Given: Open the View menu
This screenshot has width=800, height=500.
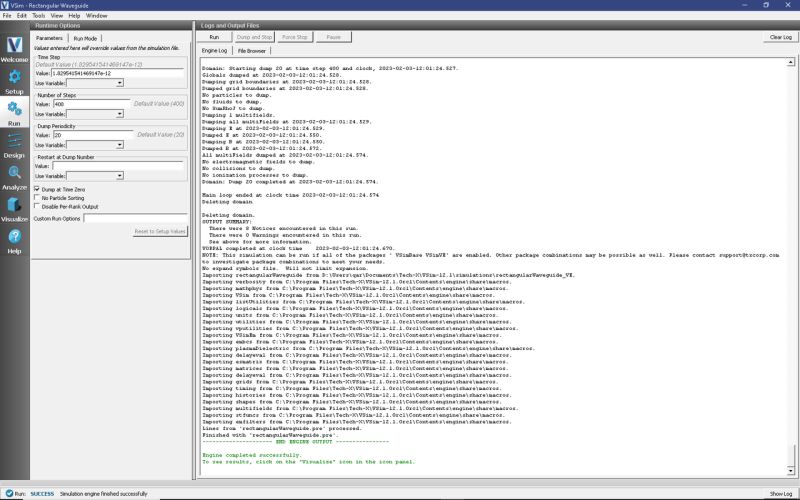Looking at the screenshot, I should tap(57, 16).
